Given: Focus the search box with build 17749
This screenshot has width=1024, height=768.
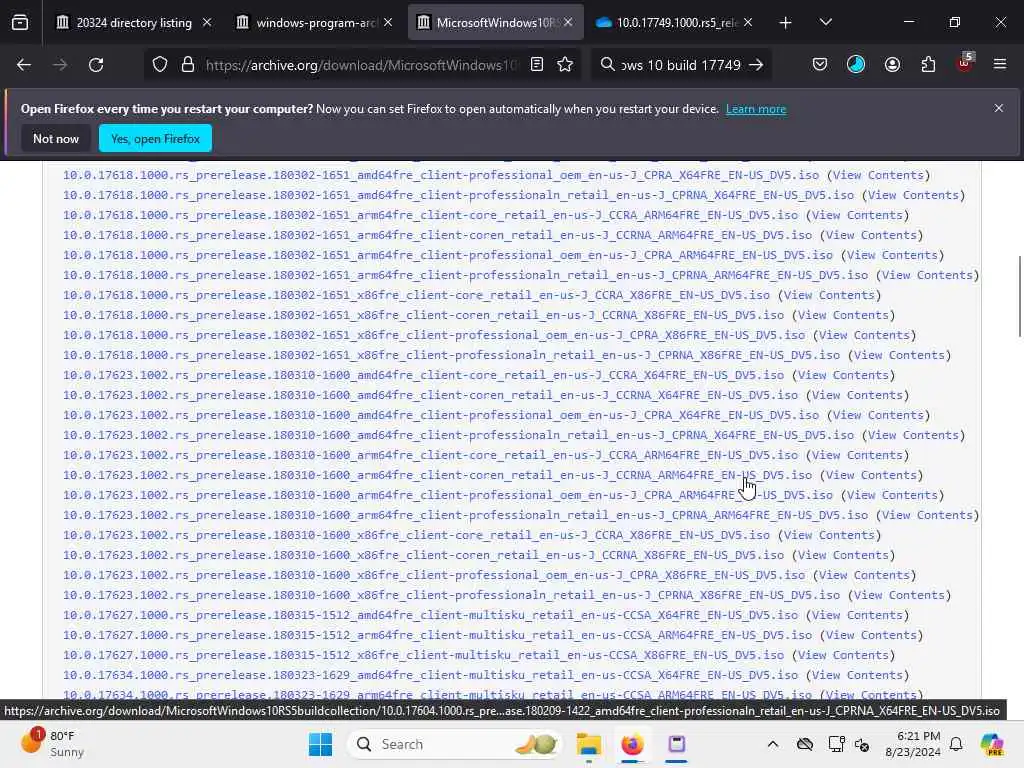Looking at the screenshot, I should (679, 65).
